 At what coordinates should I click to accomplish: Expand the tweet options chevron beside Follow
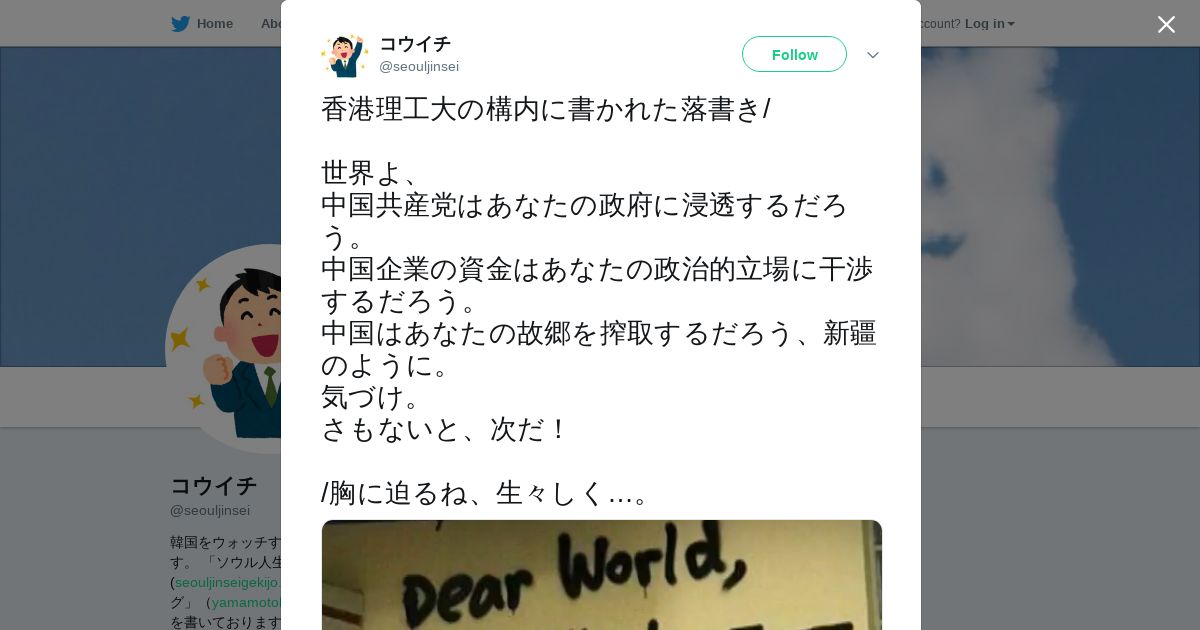[872, 55]
